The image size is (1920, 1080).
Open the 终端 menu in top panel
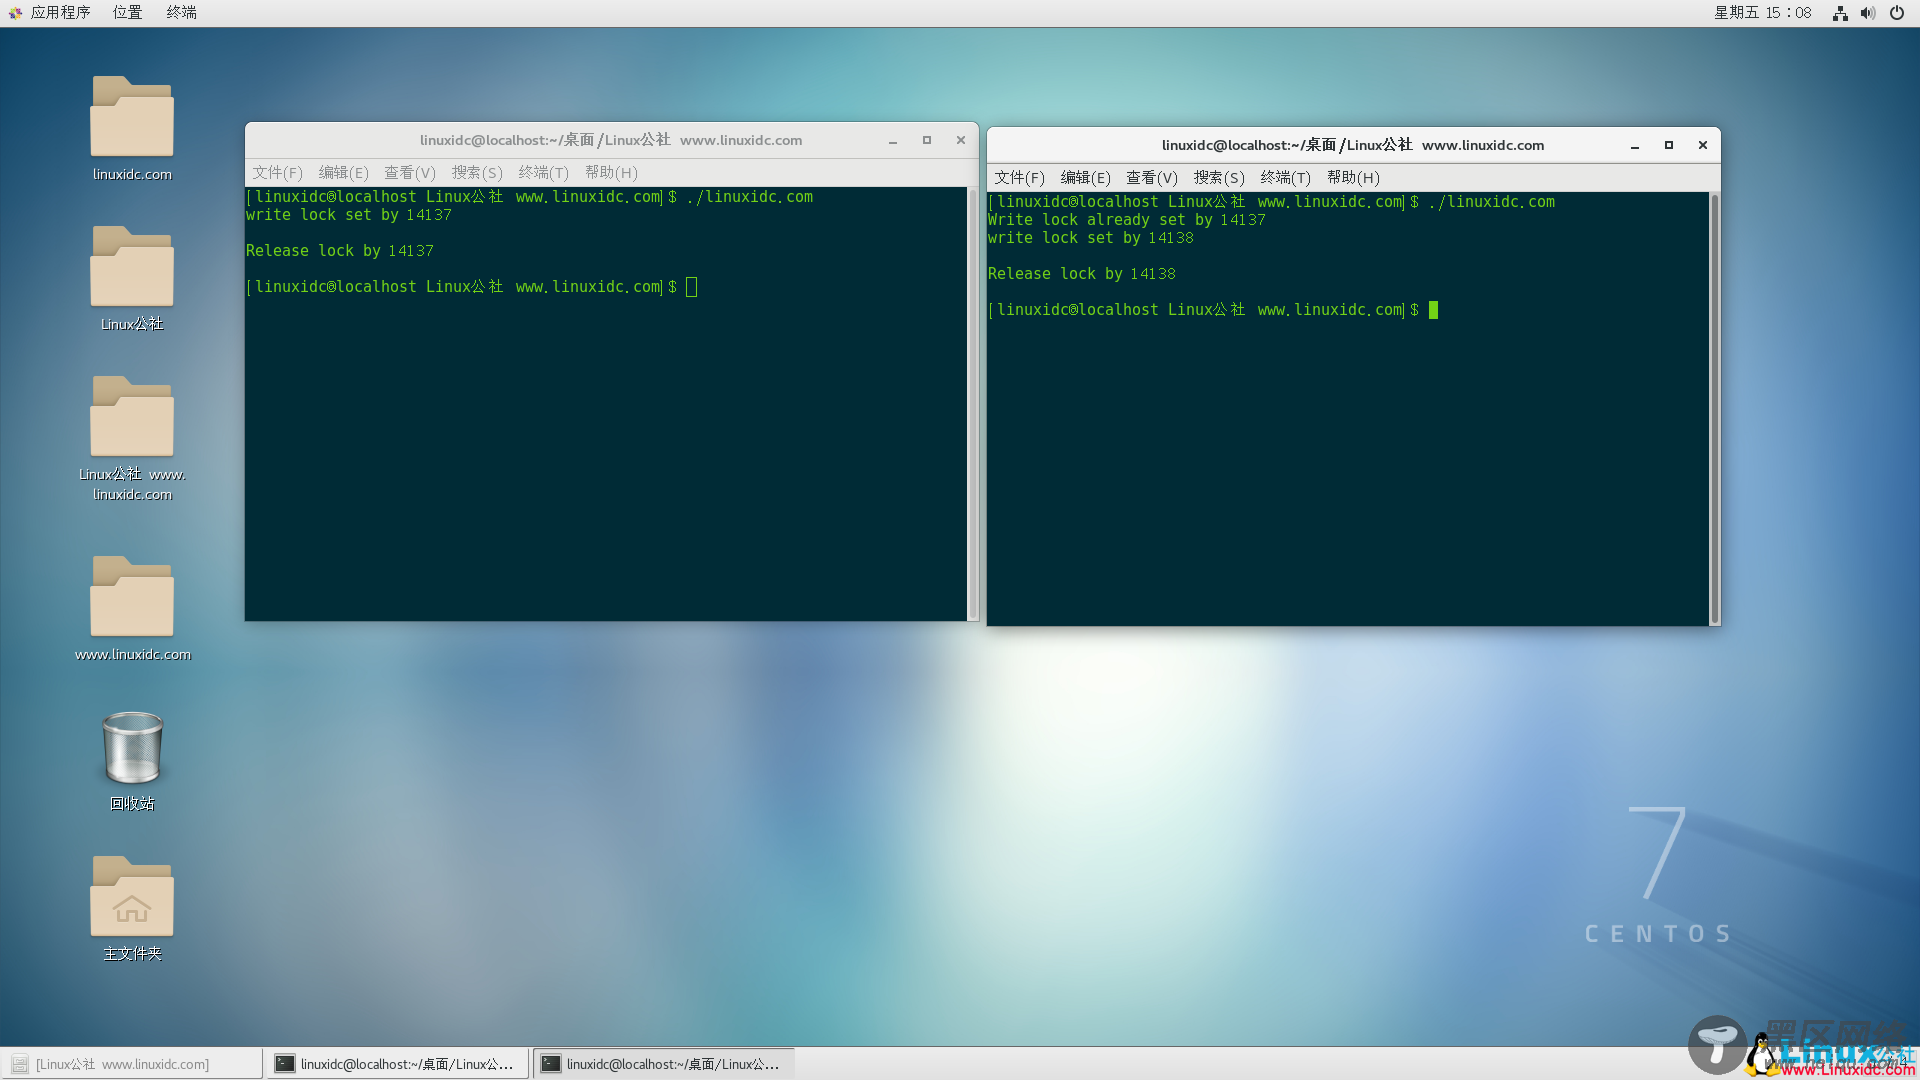click(181, 13)
